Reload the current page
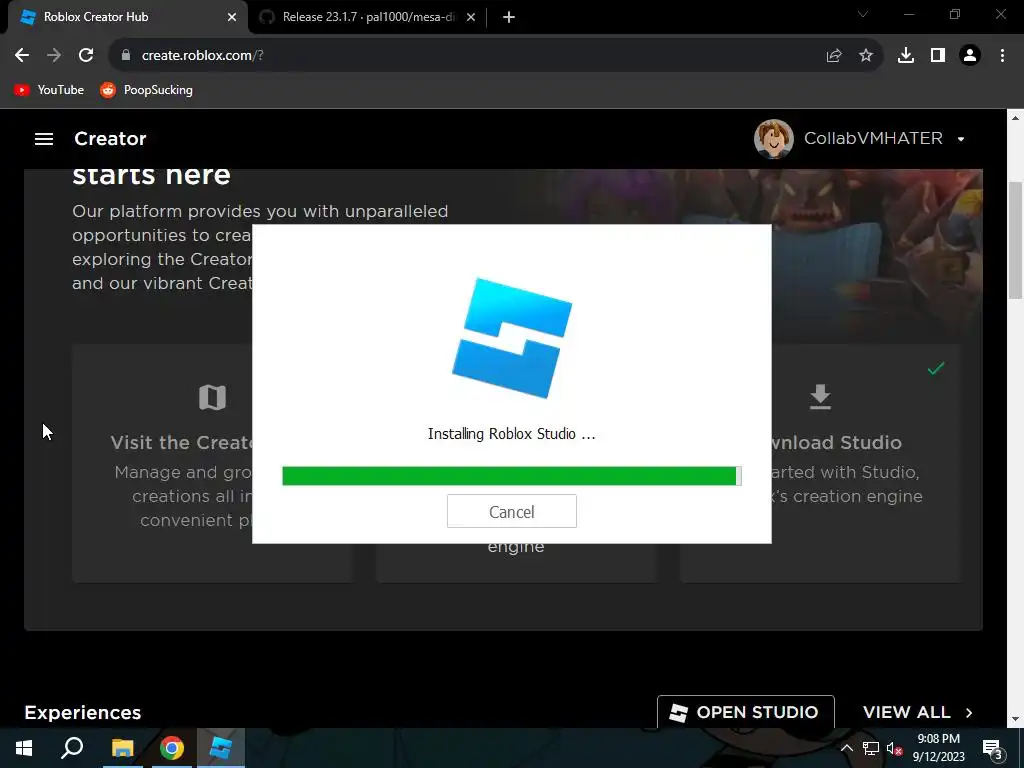 tap(86, 56)
